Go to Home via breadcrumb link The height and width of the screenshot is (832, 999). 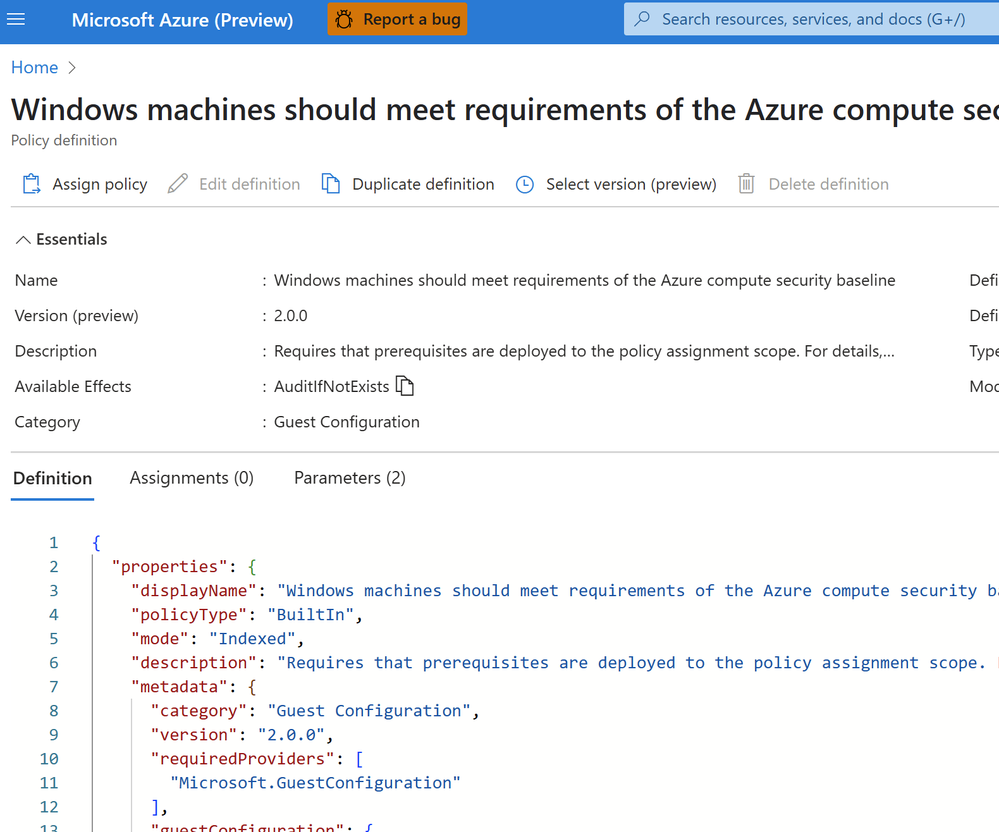pos(34,68)
